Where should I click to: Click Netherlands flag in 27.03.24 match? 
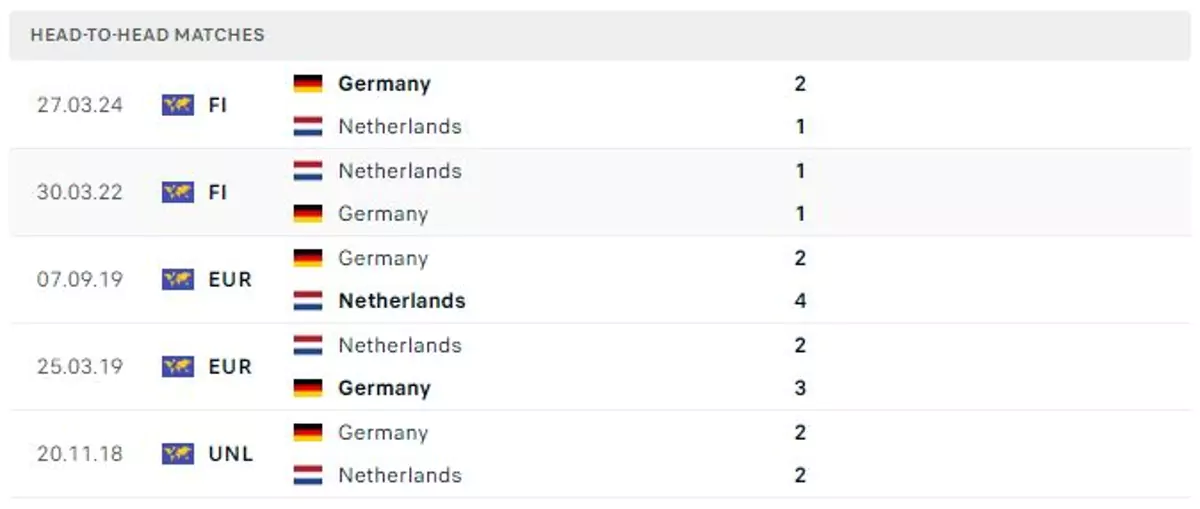[308, 126]
